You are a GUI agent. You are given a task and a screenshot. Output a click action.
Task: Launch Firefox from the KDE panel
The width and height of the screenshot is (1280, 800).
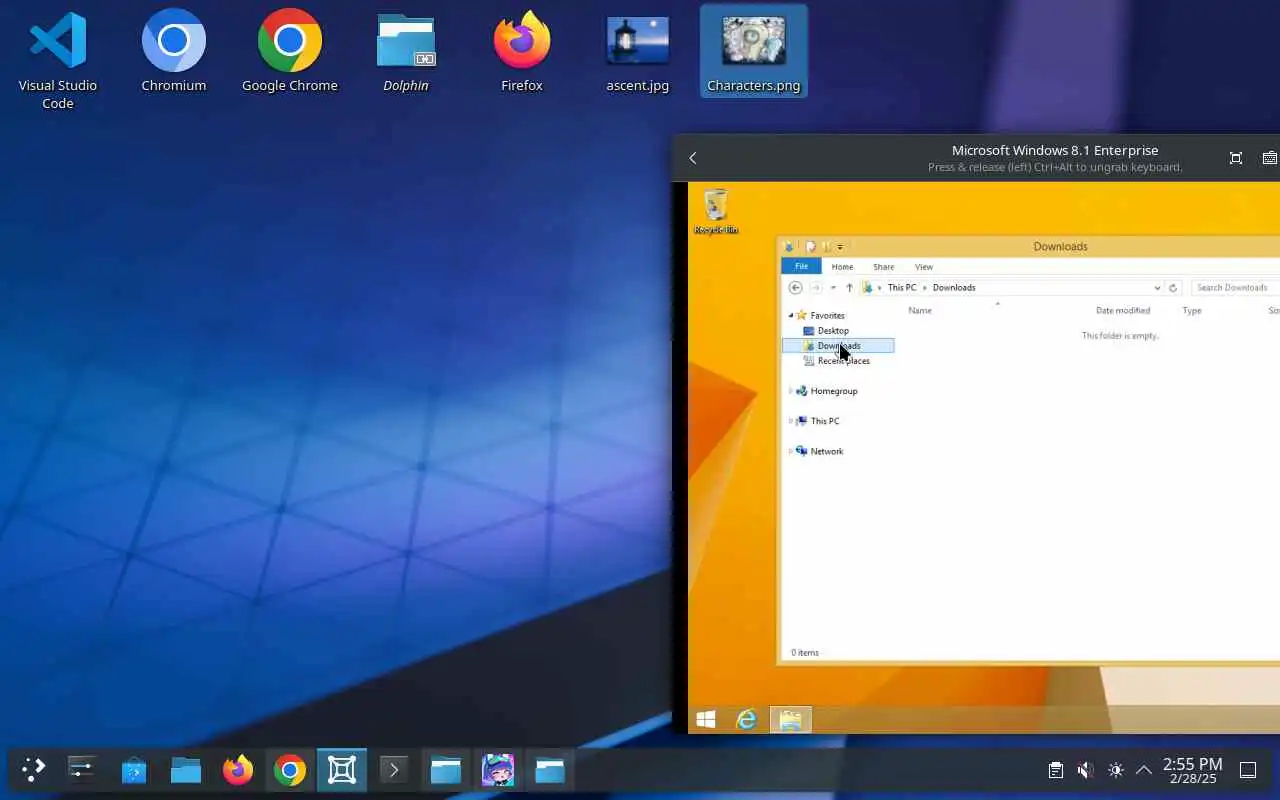click(238, 770)
